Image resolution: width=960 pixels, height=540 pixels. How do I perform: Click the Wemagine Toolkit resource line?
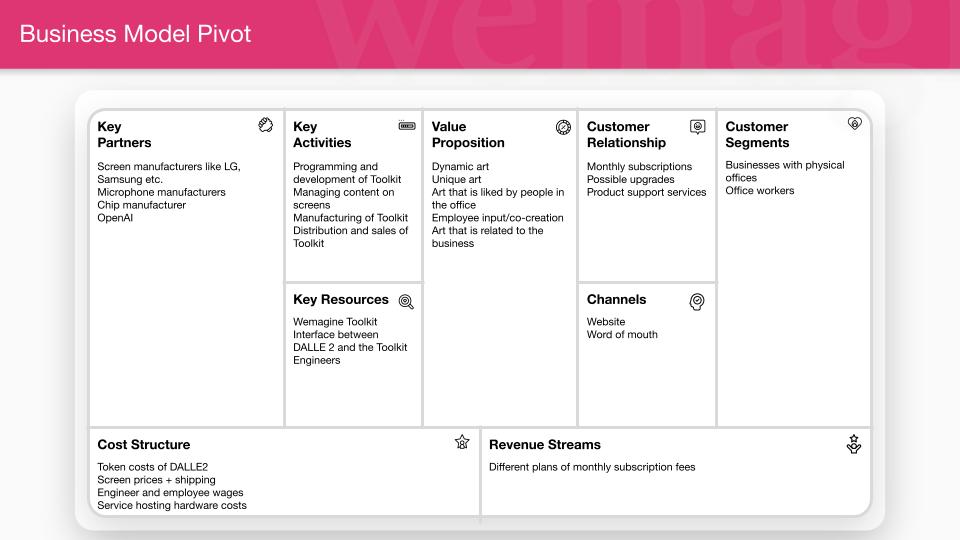335,322
